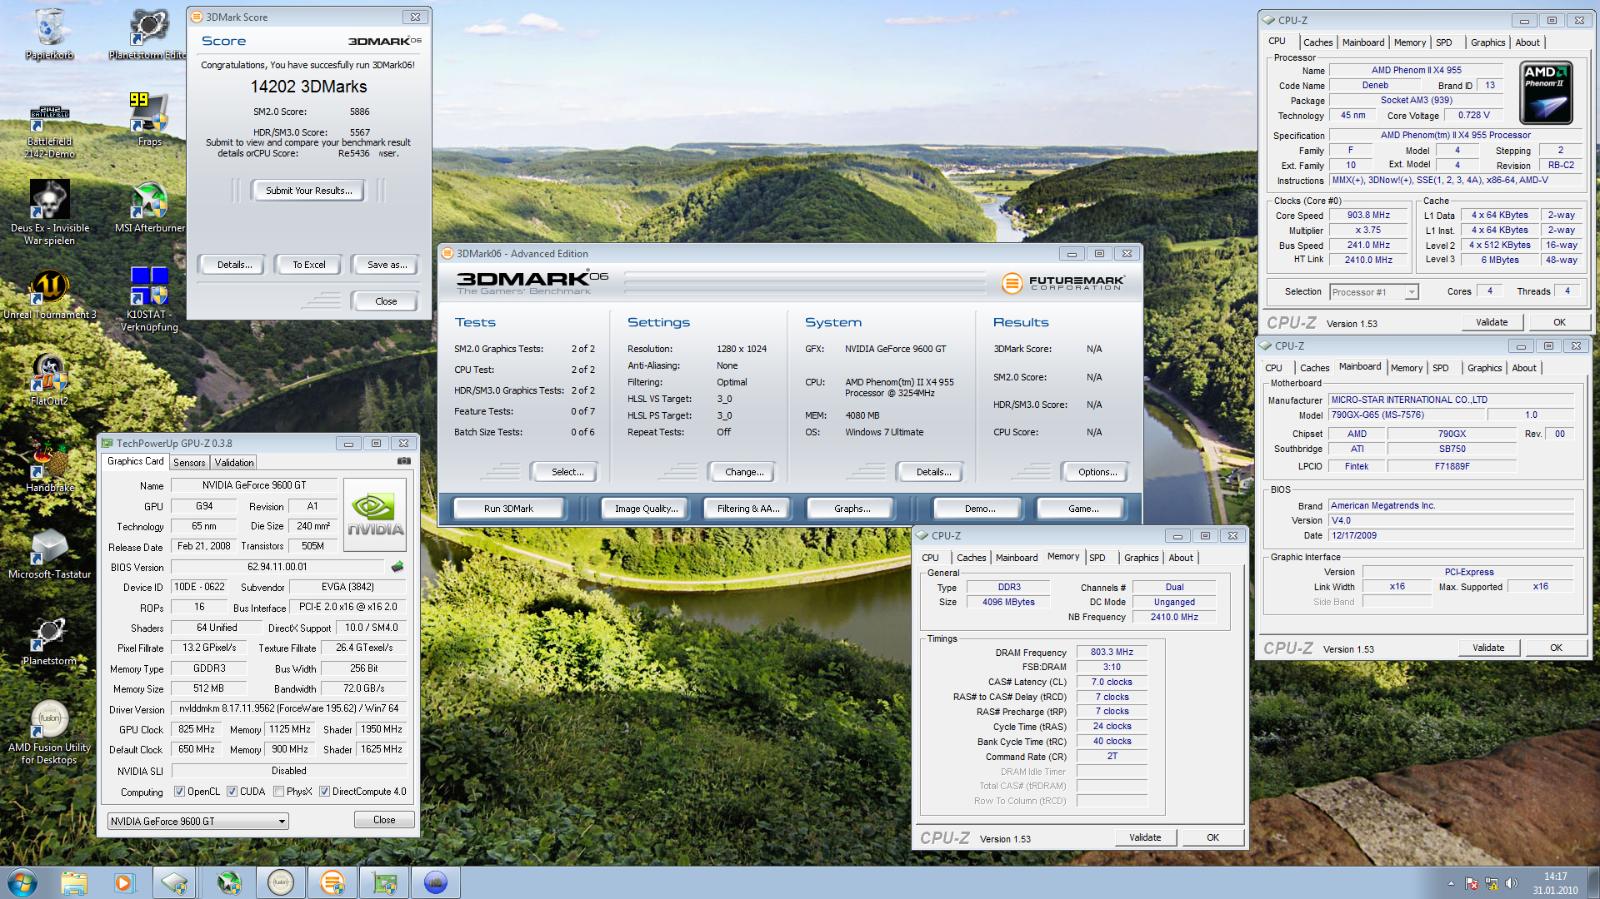Toggle the OpenCL checkbox in GPU-Z
1600x899 pixels.
179,792
